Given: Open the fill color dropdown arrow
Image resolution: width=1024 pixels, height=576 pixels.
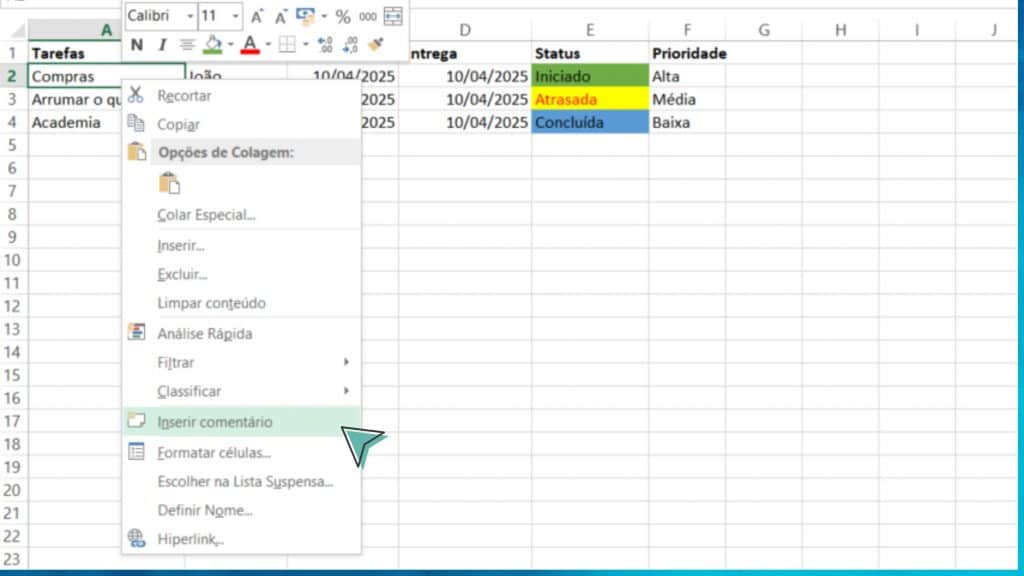Looking at the screenshot, I should [231, 44].
